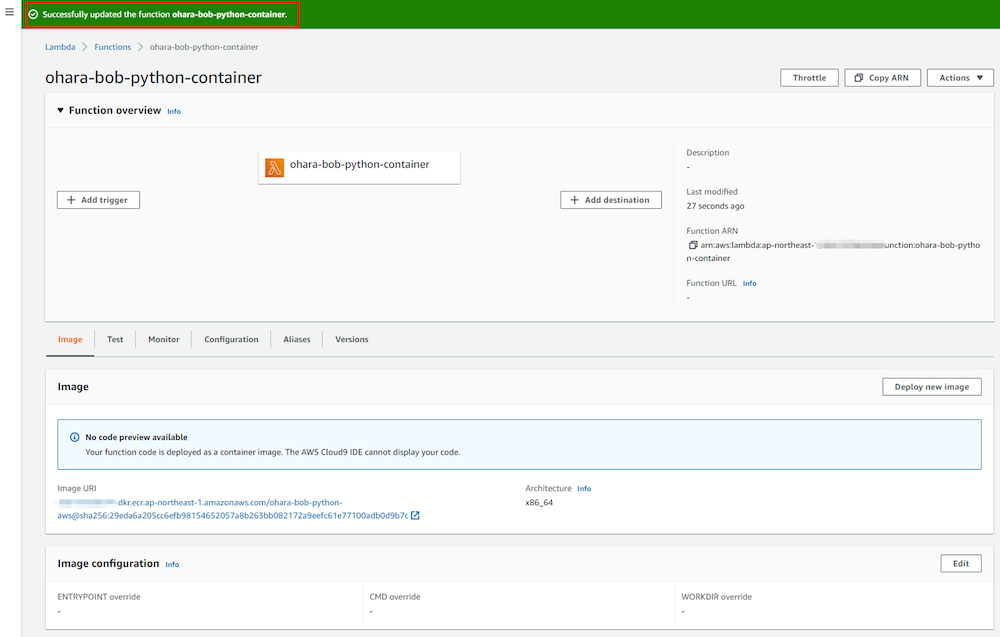Open the Monitor tab

[x=164, y=340]
